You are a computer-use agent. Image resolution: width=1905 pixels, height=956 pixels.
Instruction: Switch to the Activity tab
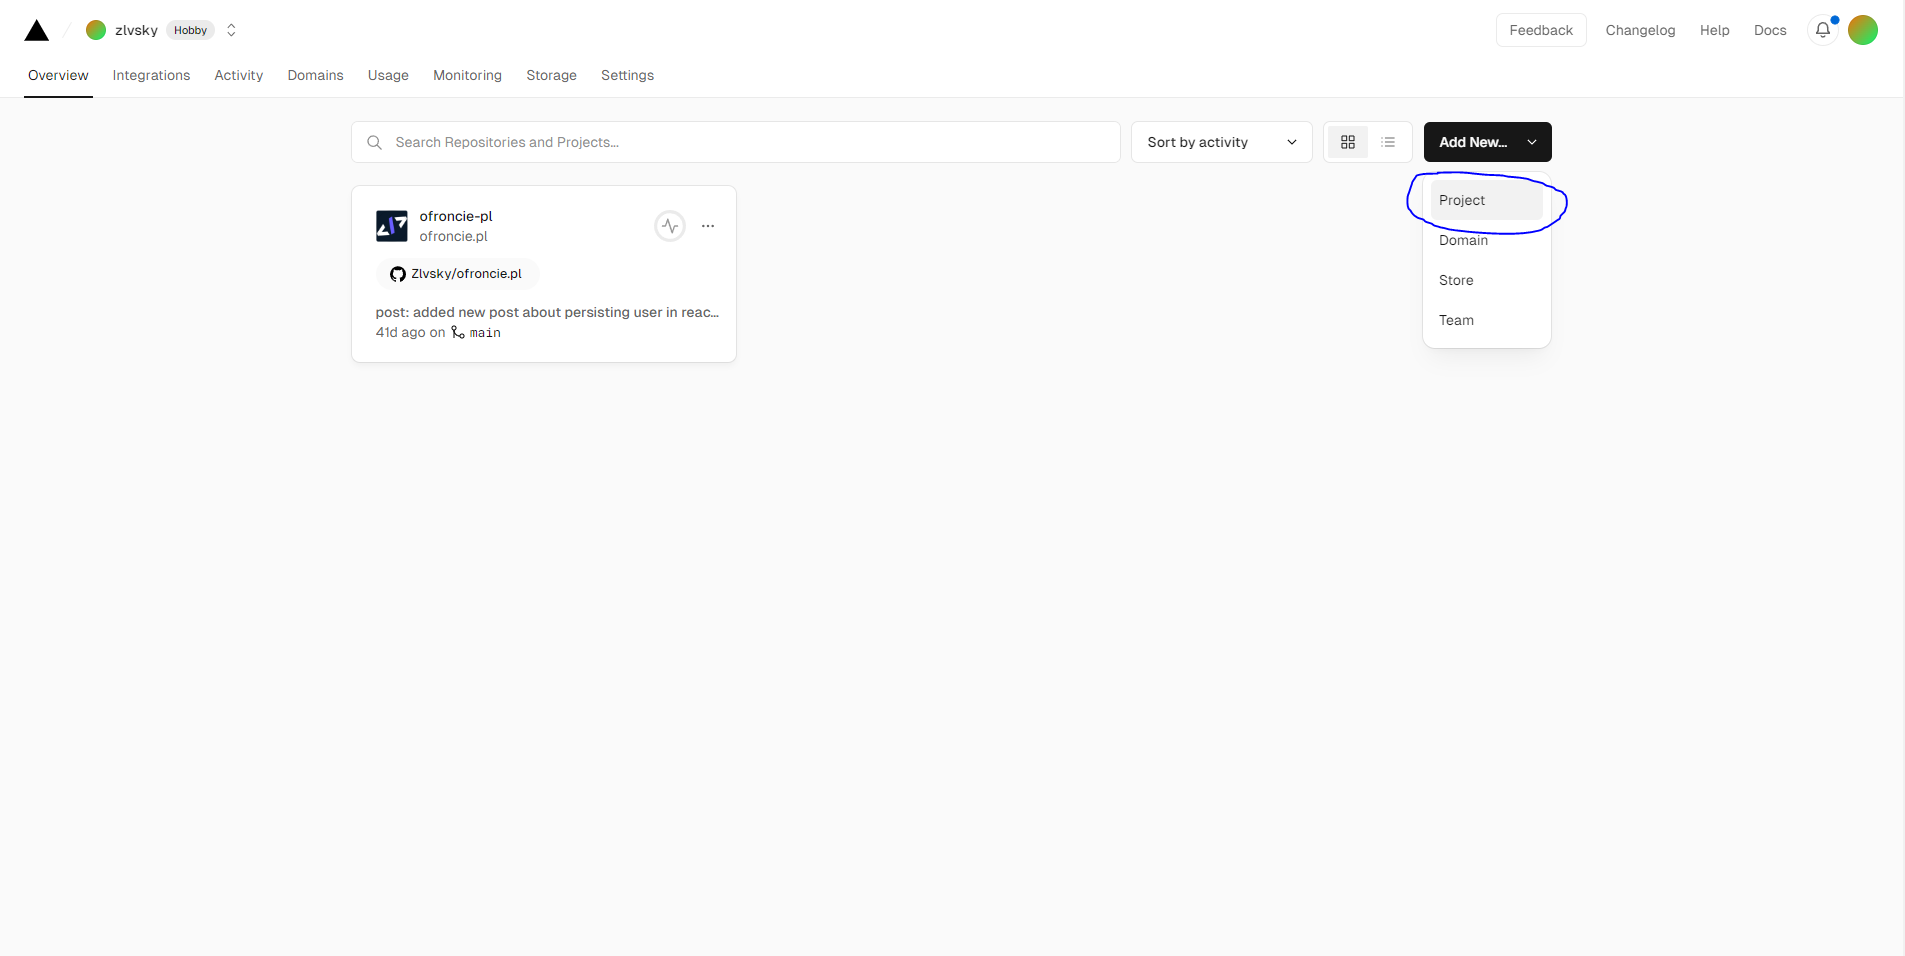[238, 75]
